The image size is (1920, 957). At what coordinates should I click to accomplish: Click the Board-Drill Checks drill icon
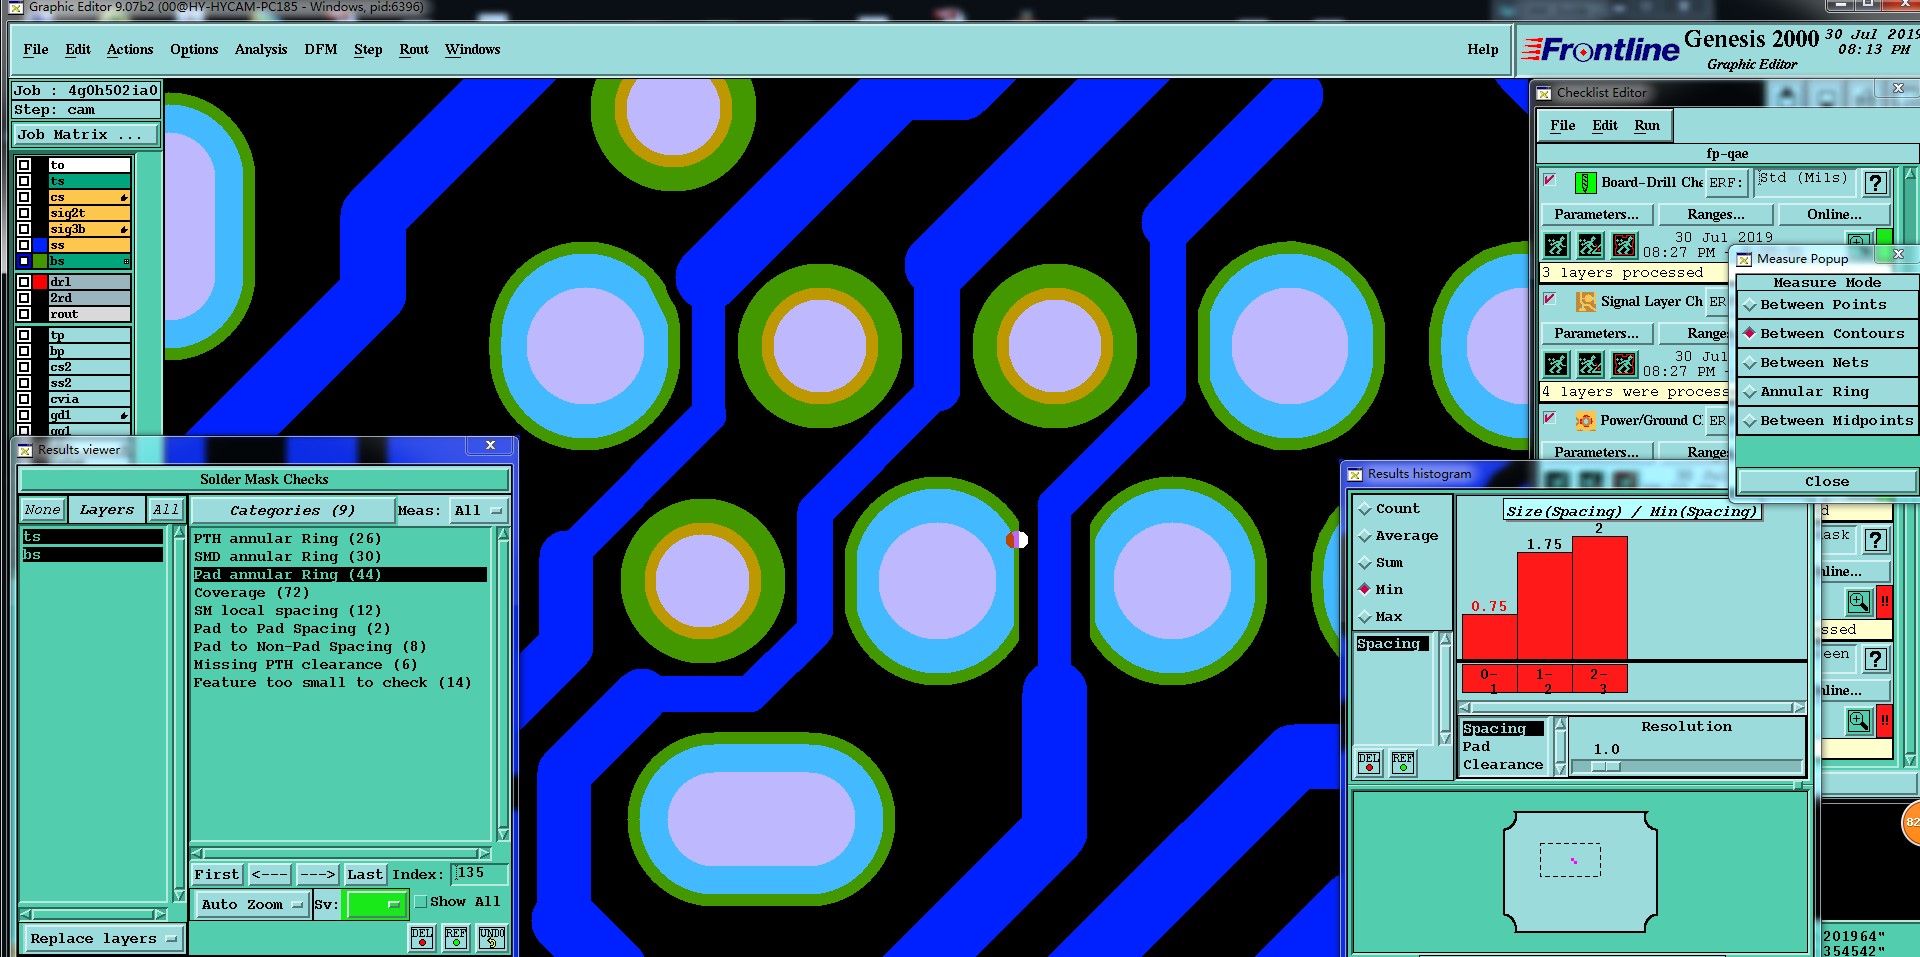[x=1585, y=182]
